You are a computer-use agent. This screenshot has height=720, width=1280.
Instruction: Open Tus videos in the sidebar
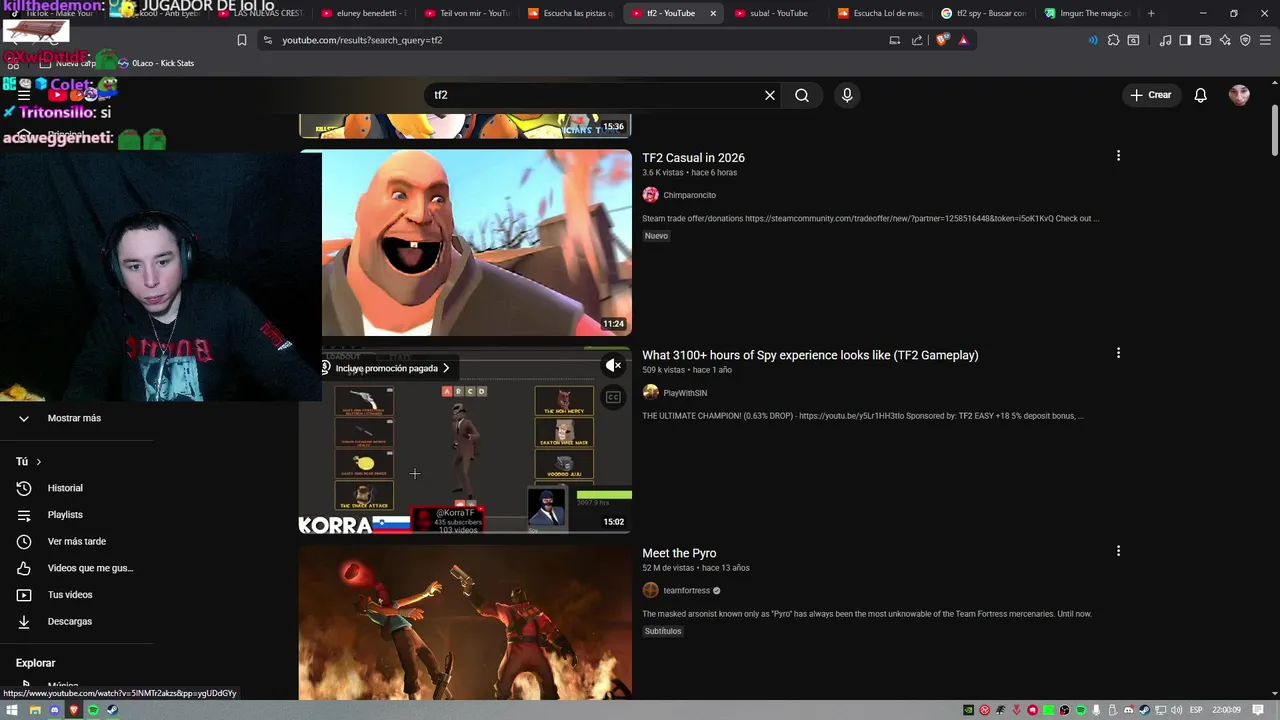(70, 595)
